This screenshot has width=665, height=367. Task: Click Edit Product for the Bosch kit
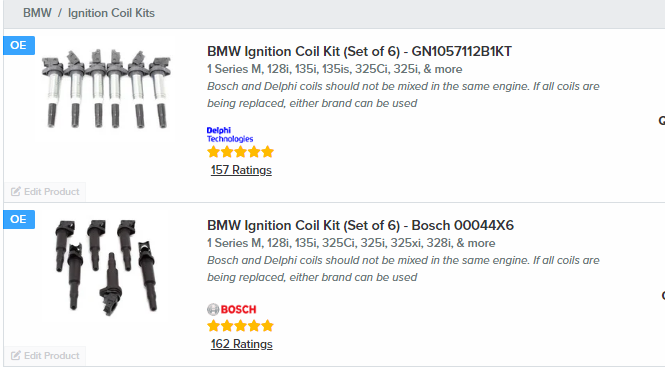45,356
